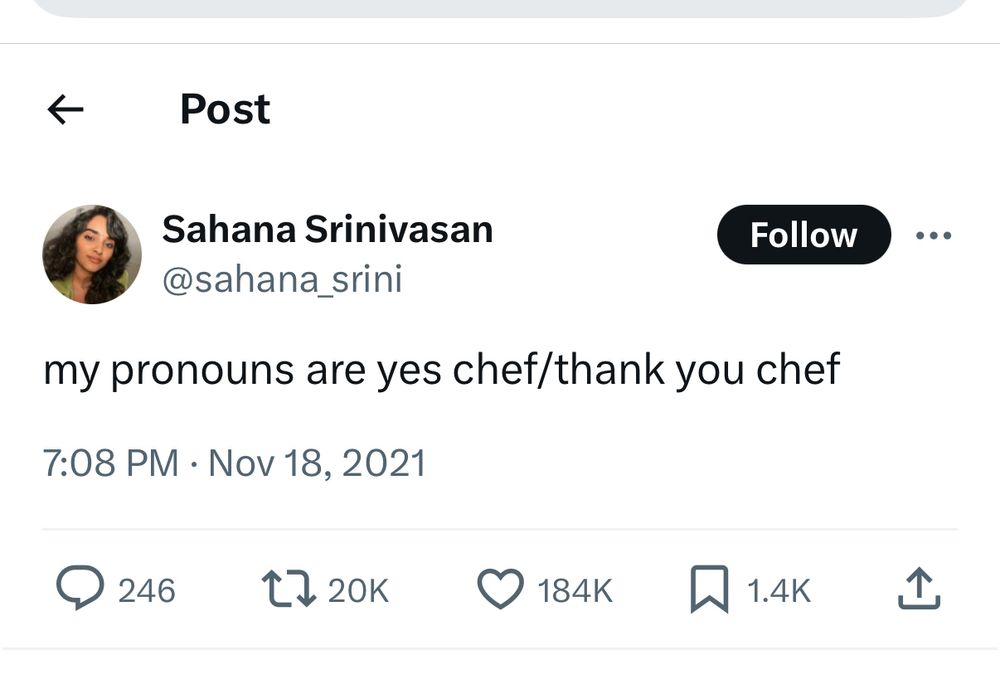The width and height of the screenshot is (1000, 674).
Task: View the 184K likes count
Action: coord(575,590)
